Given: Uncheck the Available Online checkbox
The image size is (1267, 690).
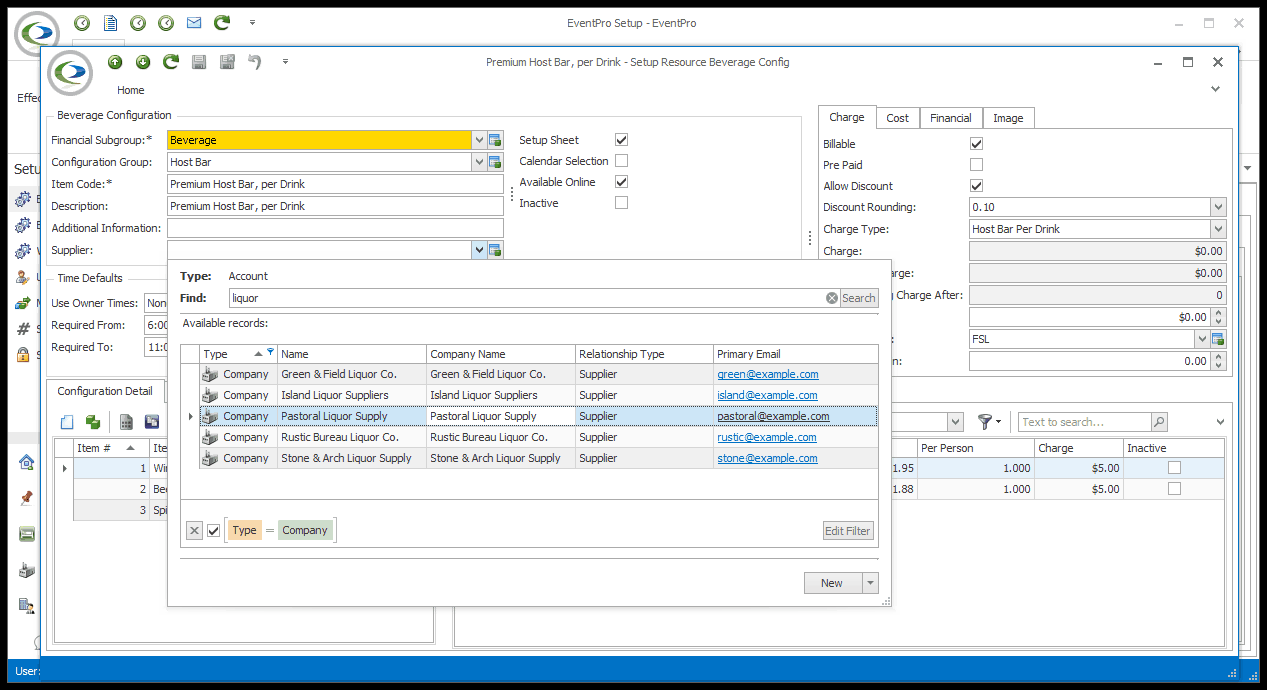Looking at the screenshot, I should (x=622, y=182).
